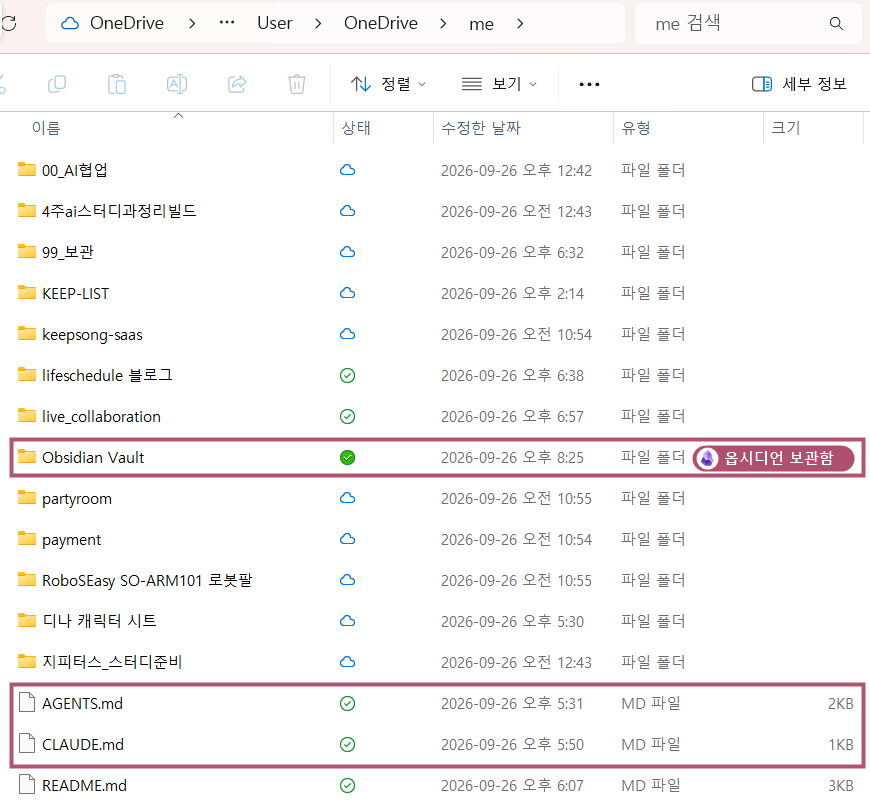
Task: Click the cloud status icon for RoboSEasy SO-ARM101
Action: pos(347,580)
